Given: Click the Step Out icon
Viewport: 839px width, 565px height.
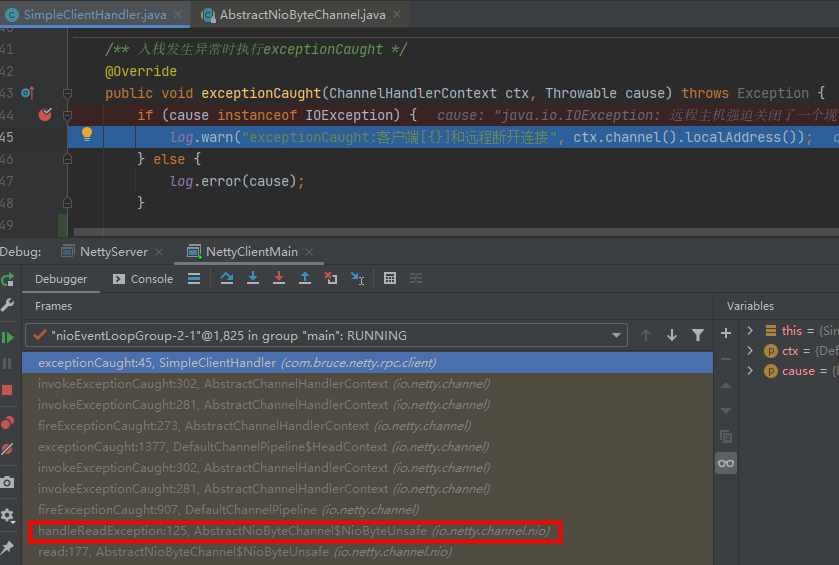Looking at the screenshot, I should coord(305,278).
